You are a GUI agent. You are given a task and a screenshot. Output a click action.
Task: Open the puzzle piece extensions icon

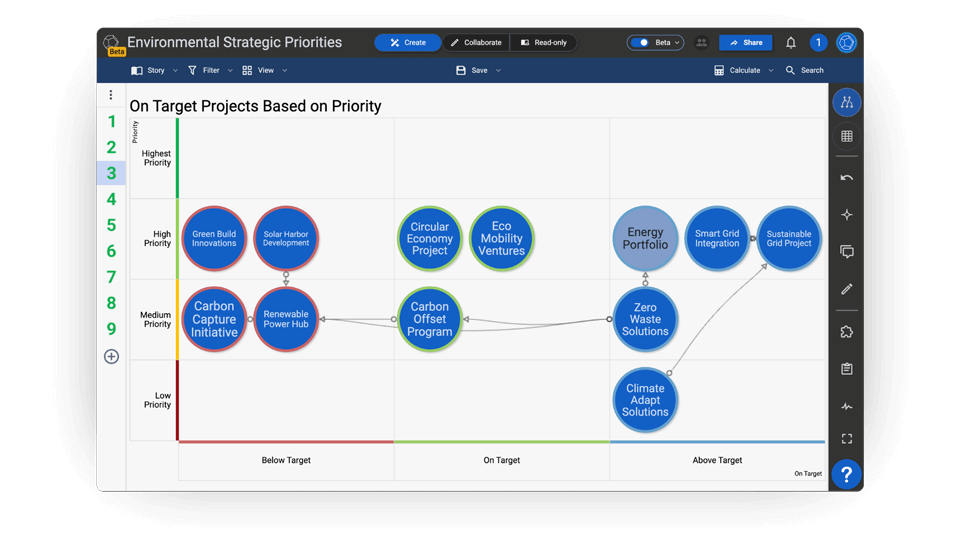(x=846, y=332)
